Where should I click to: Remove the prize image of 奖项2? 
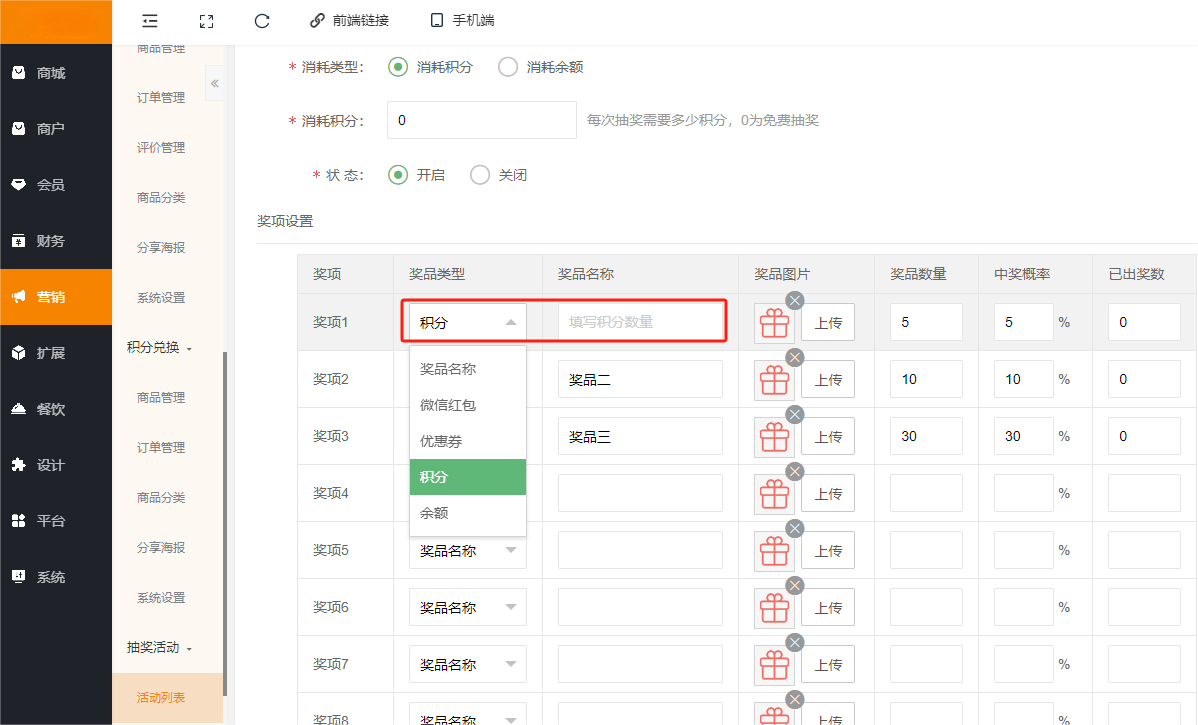click(x=794, y=357)
